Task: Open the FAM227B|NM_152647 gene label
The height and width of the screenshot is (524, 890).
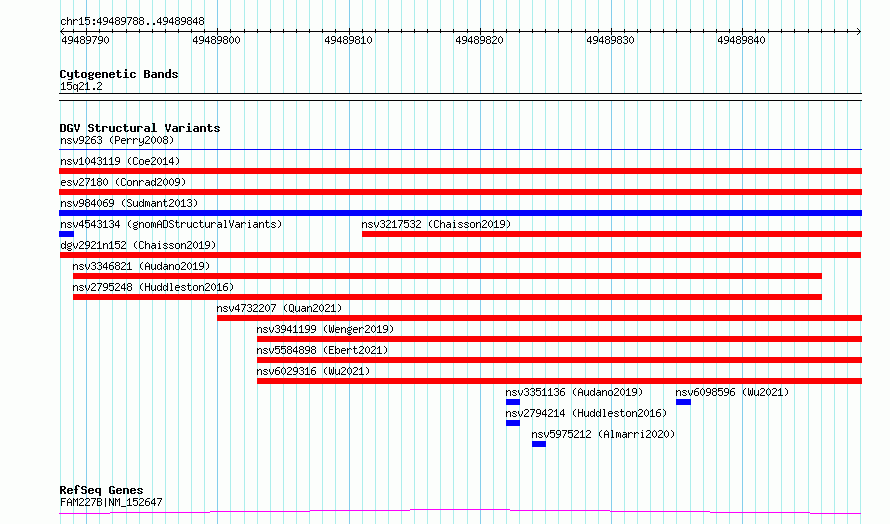Action: 111,502
